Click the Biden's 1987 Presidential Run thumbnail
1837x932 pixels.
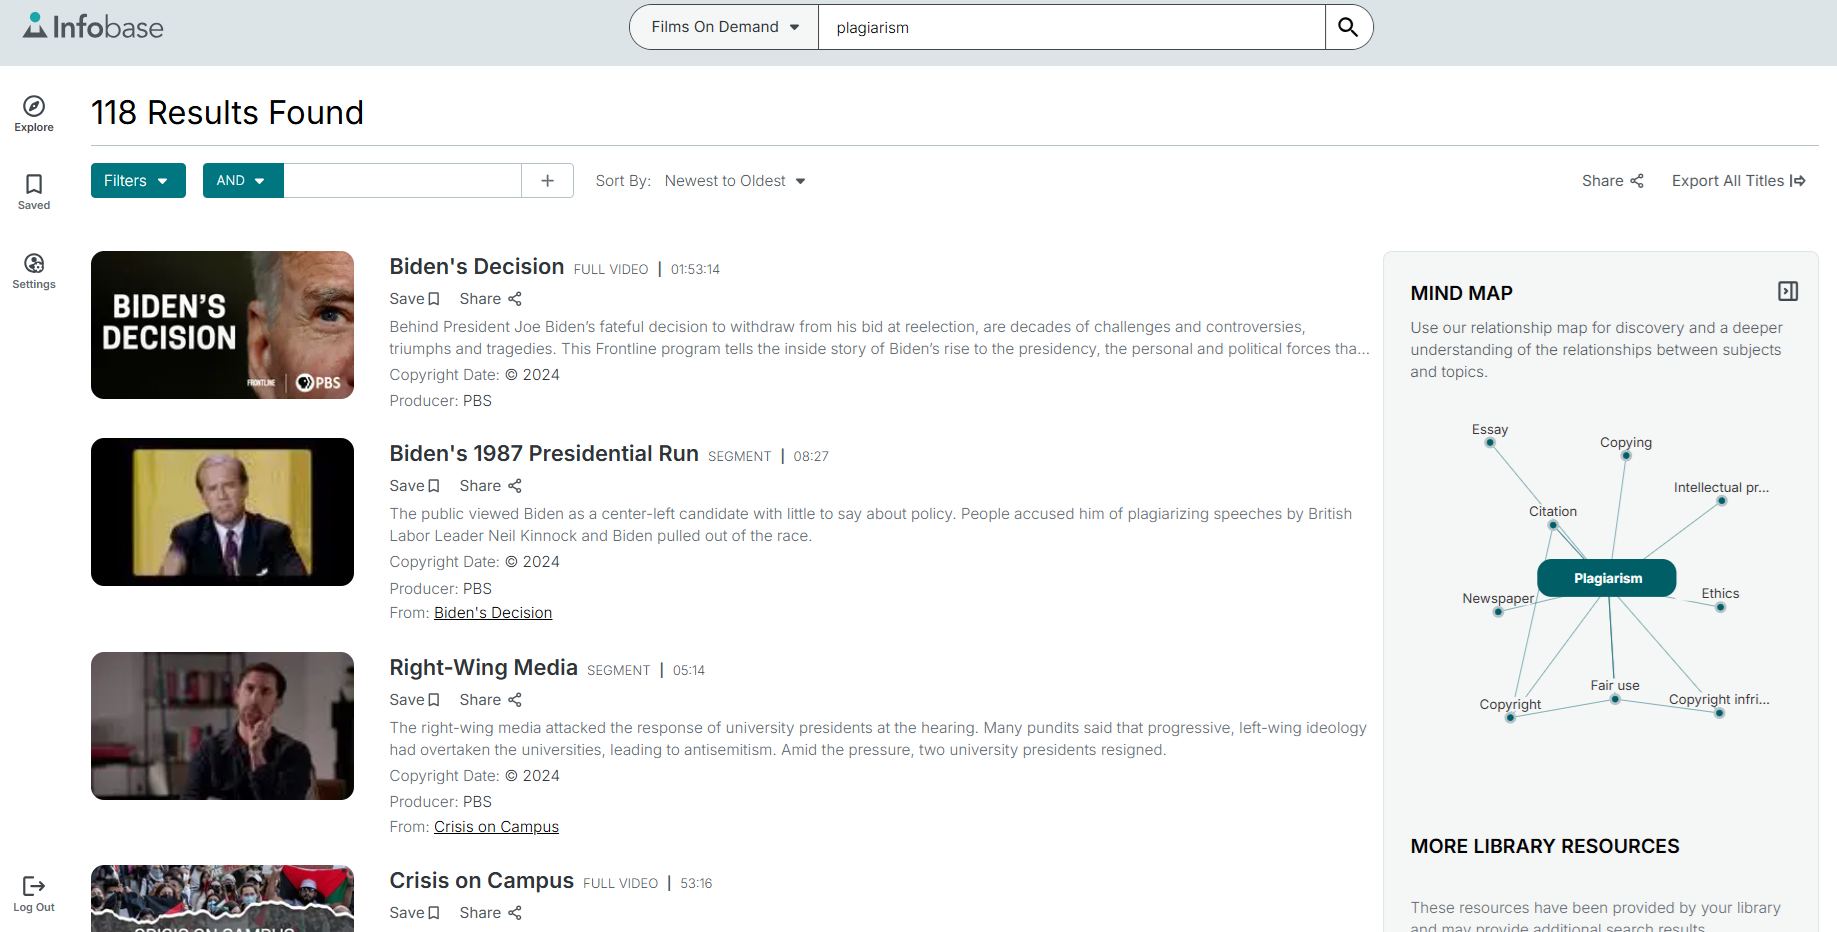point(221,512)
